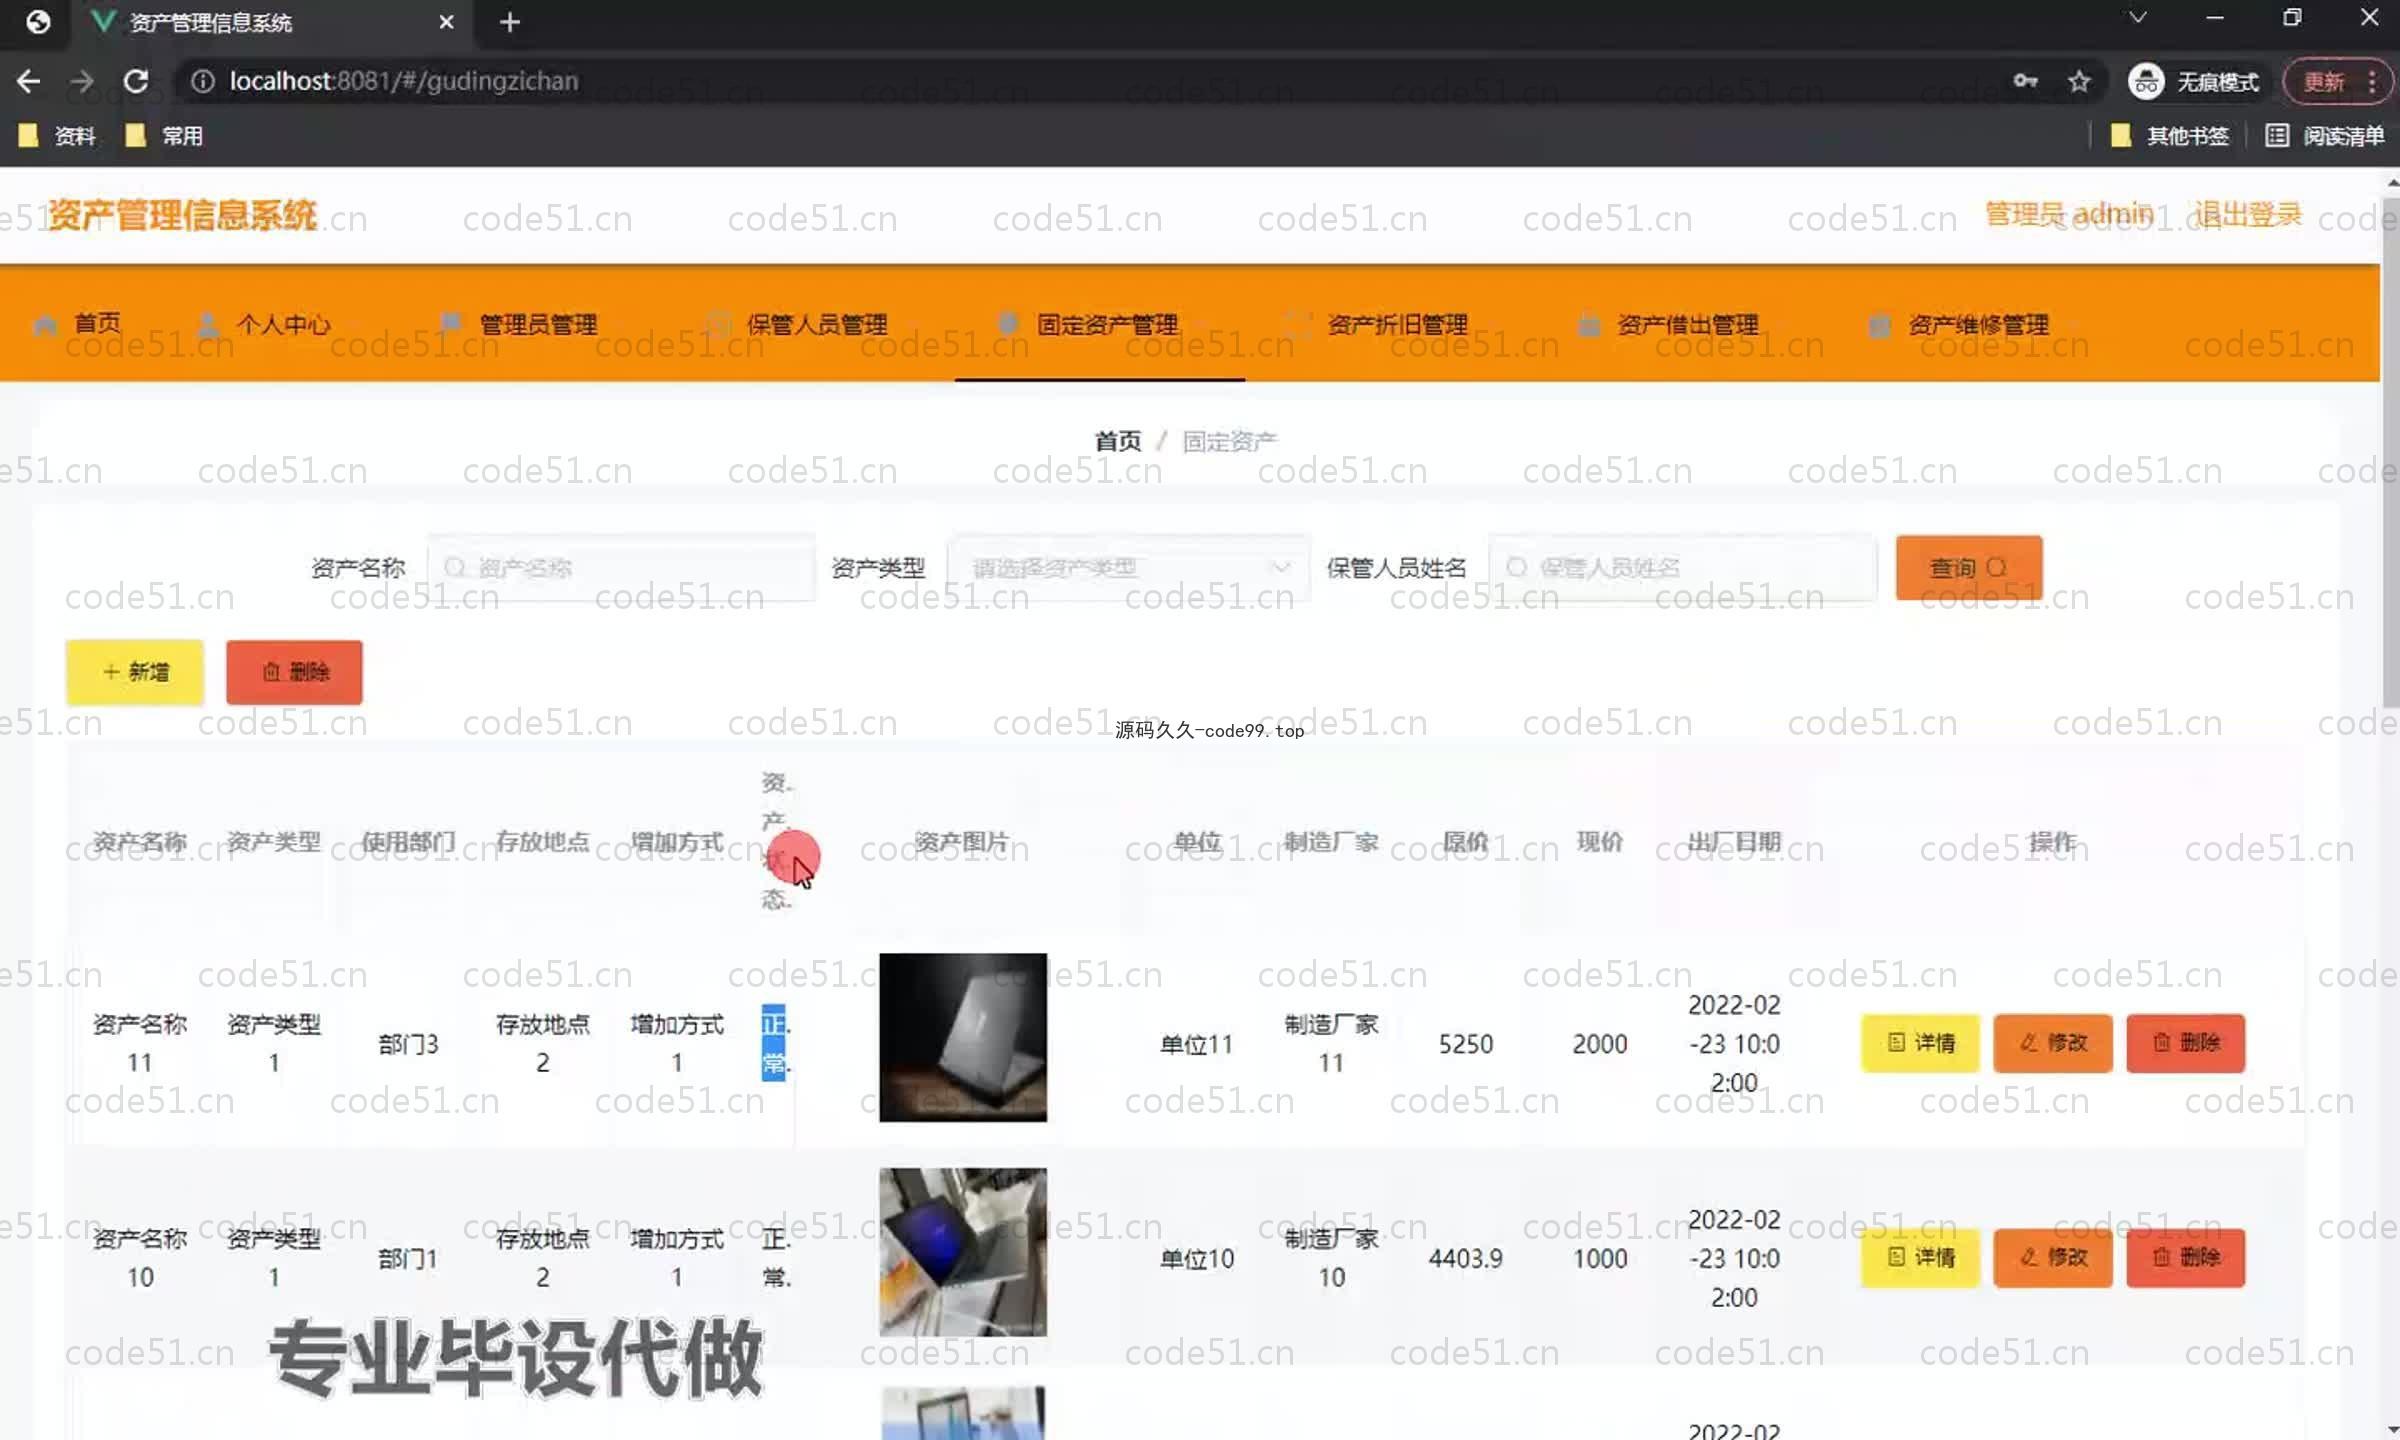Open a new browser tab

509,22
